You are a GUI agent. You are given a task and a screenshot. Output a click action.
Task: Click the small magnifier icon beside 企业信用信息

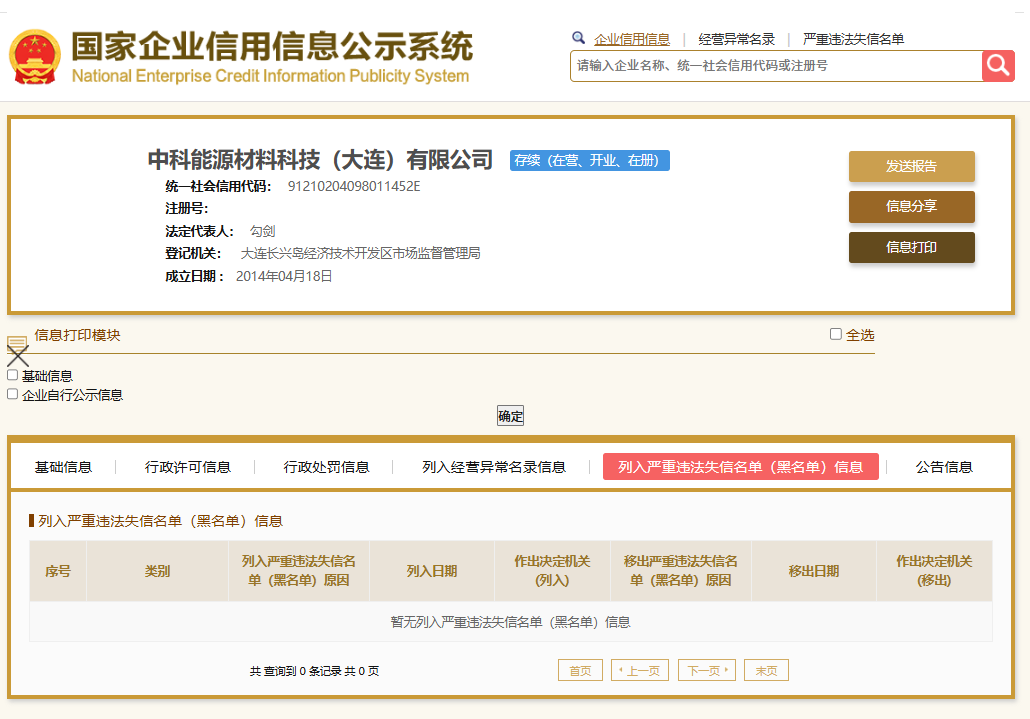578,38
